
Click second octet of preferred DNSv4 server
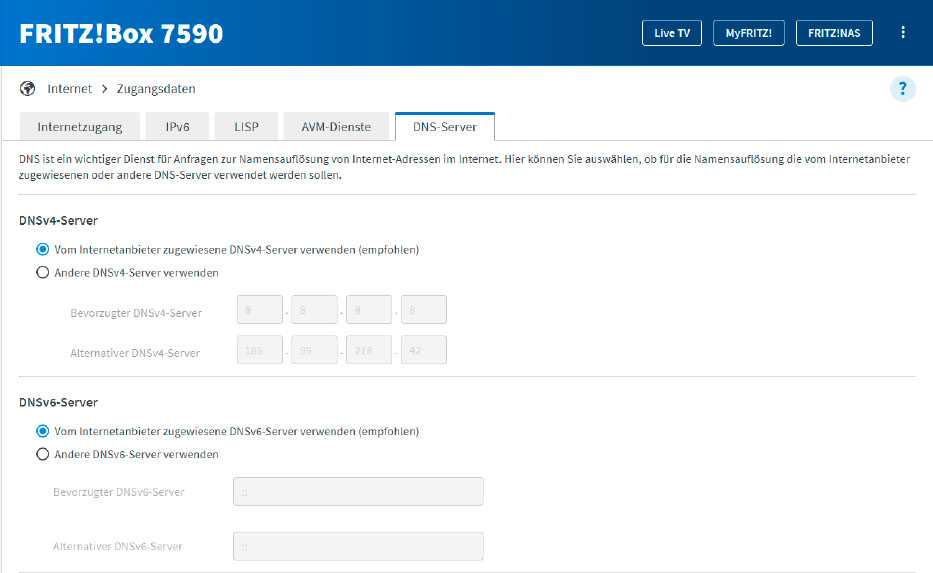point(314,309)
